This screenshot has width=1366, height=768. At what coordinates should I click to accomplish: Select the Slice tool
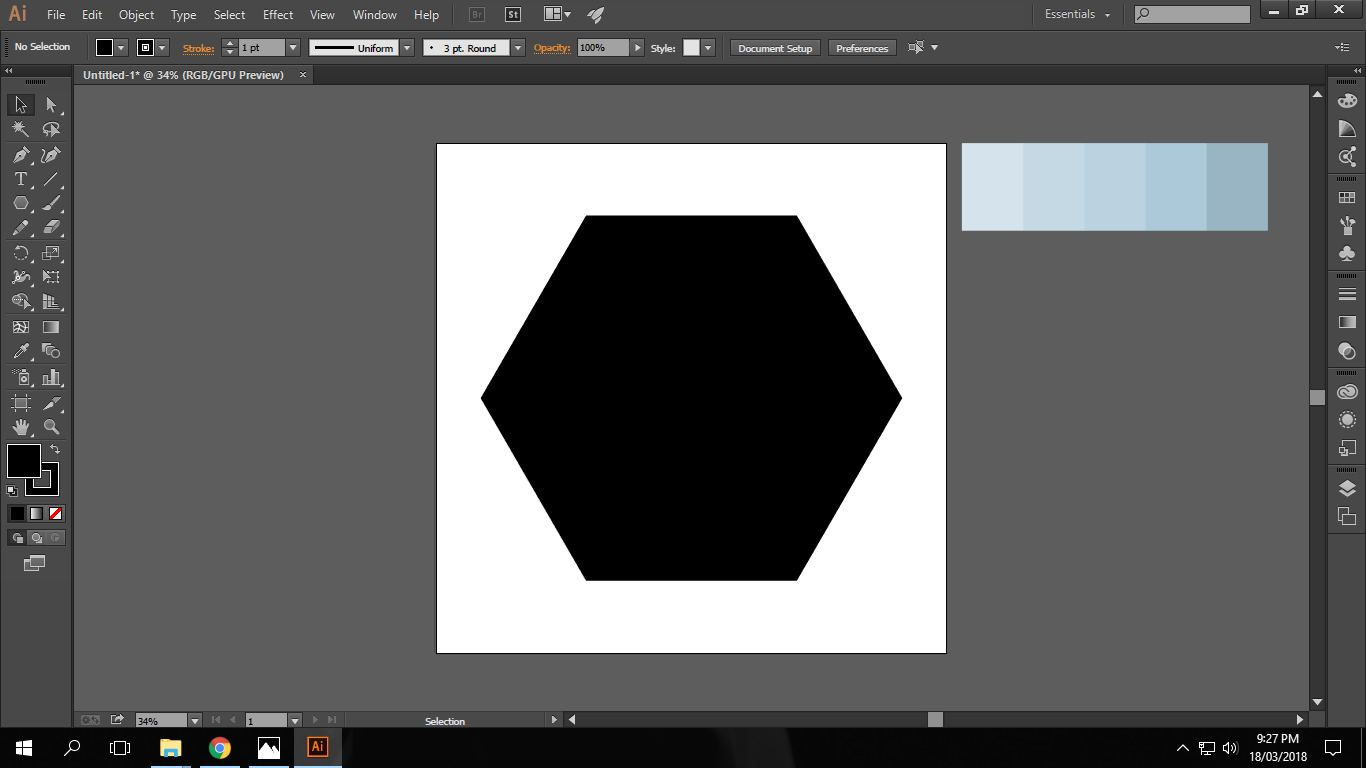point(51,402)
